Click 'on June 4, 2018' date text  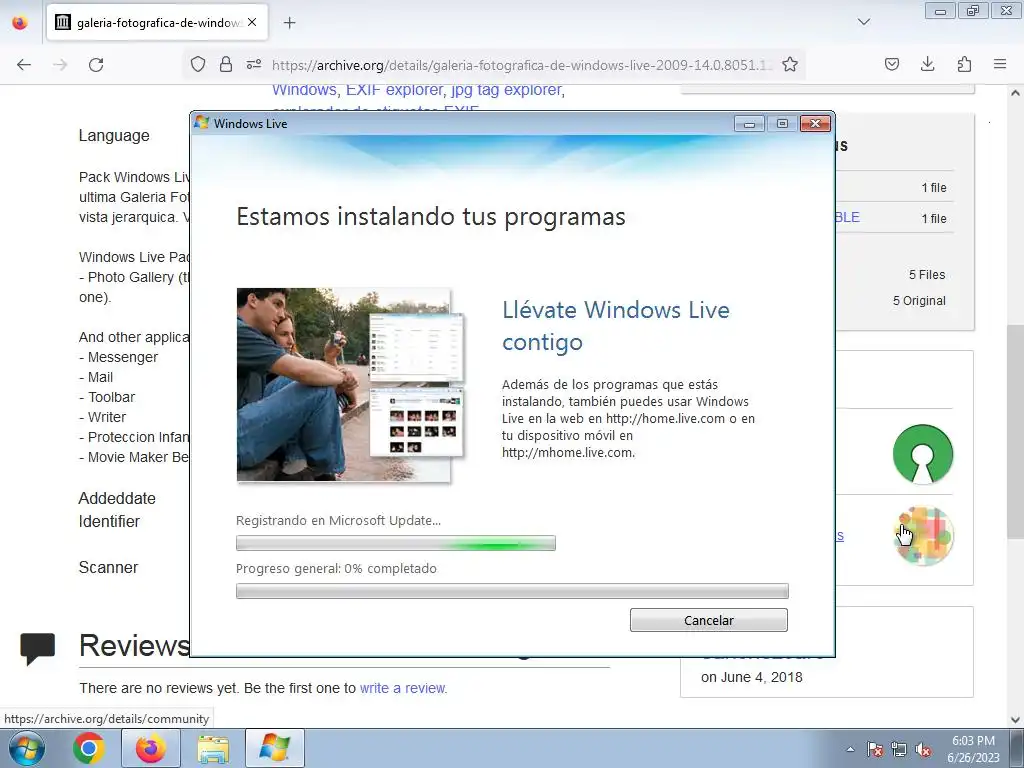pos(752,677)
